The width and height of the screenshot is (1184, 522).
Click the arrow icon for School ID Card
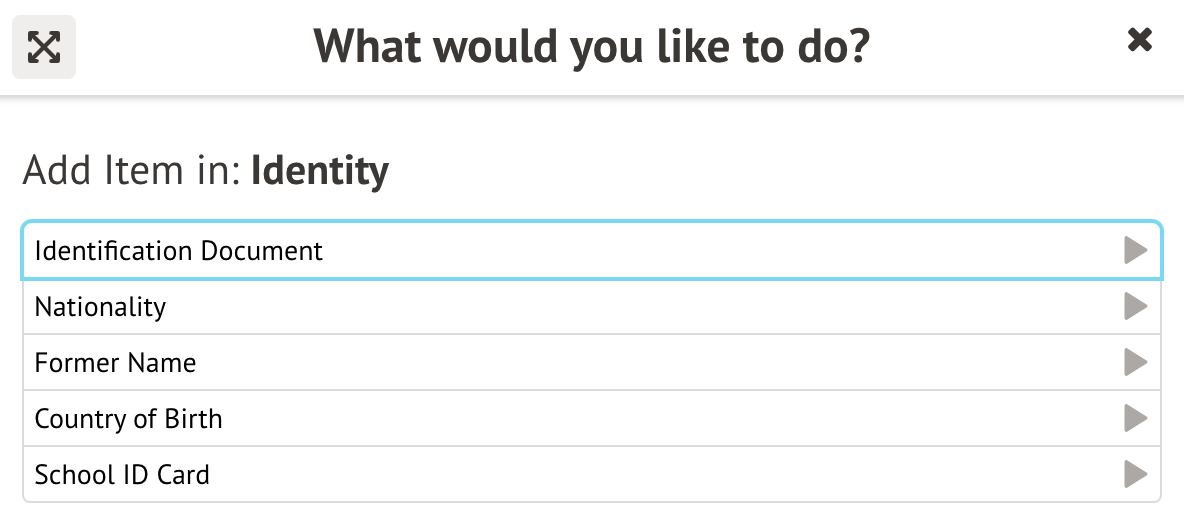pyautogui.click(x=1135, y=474)
